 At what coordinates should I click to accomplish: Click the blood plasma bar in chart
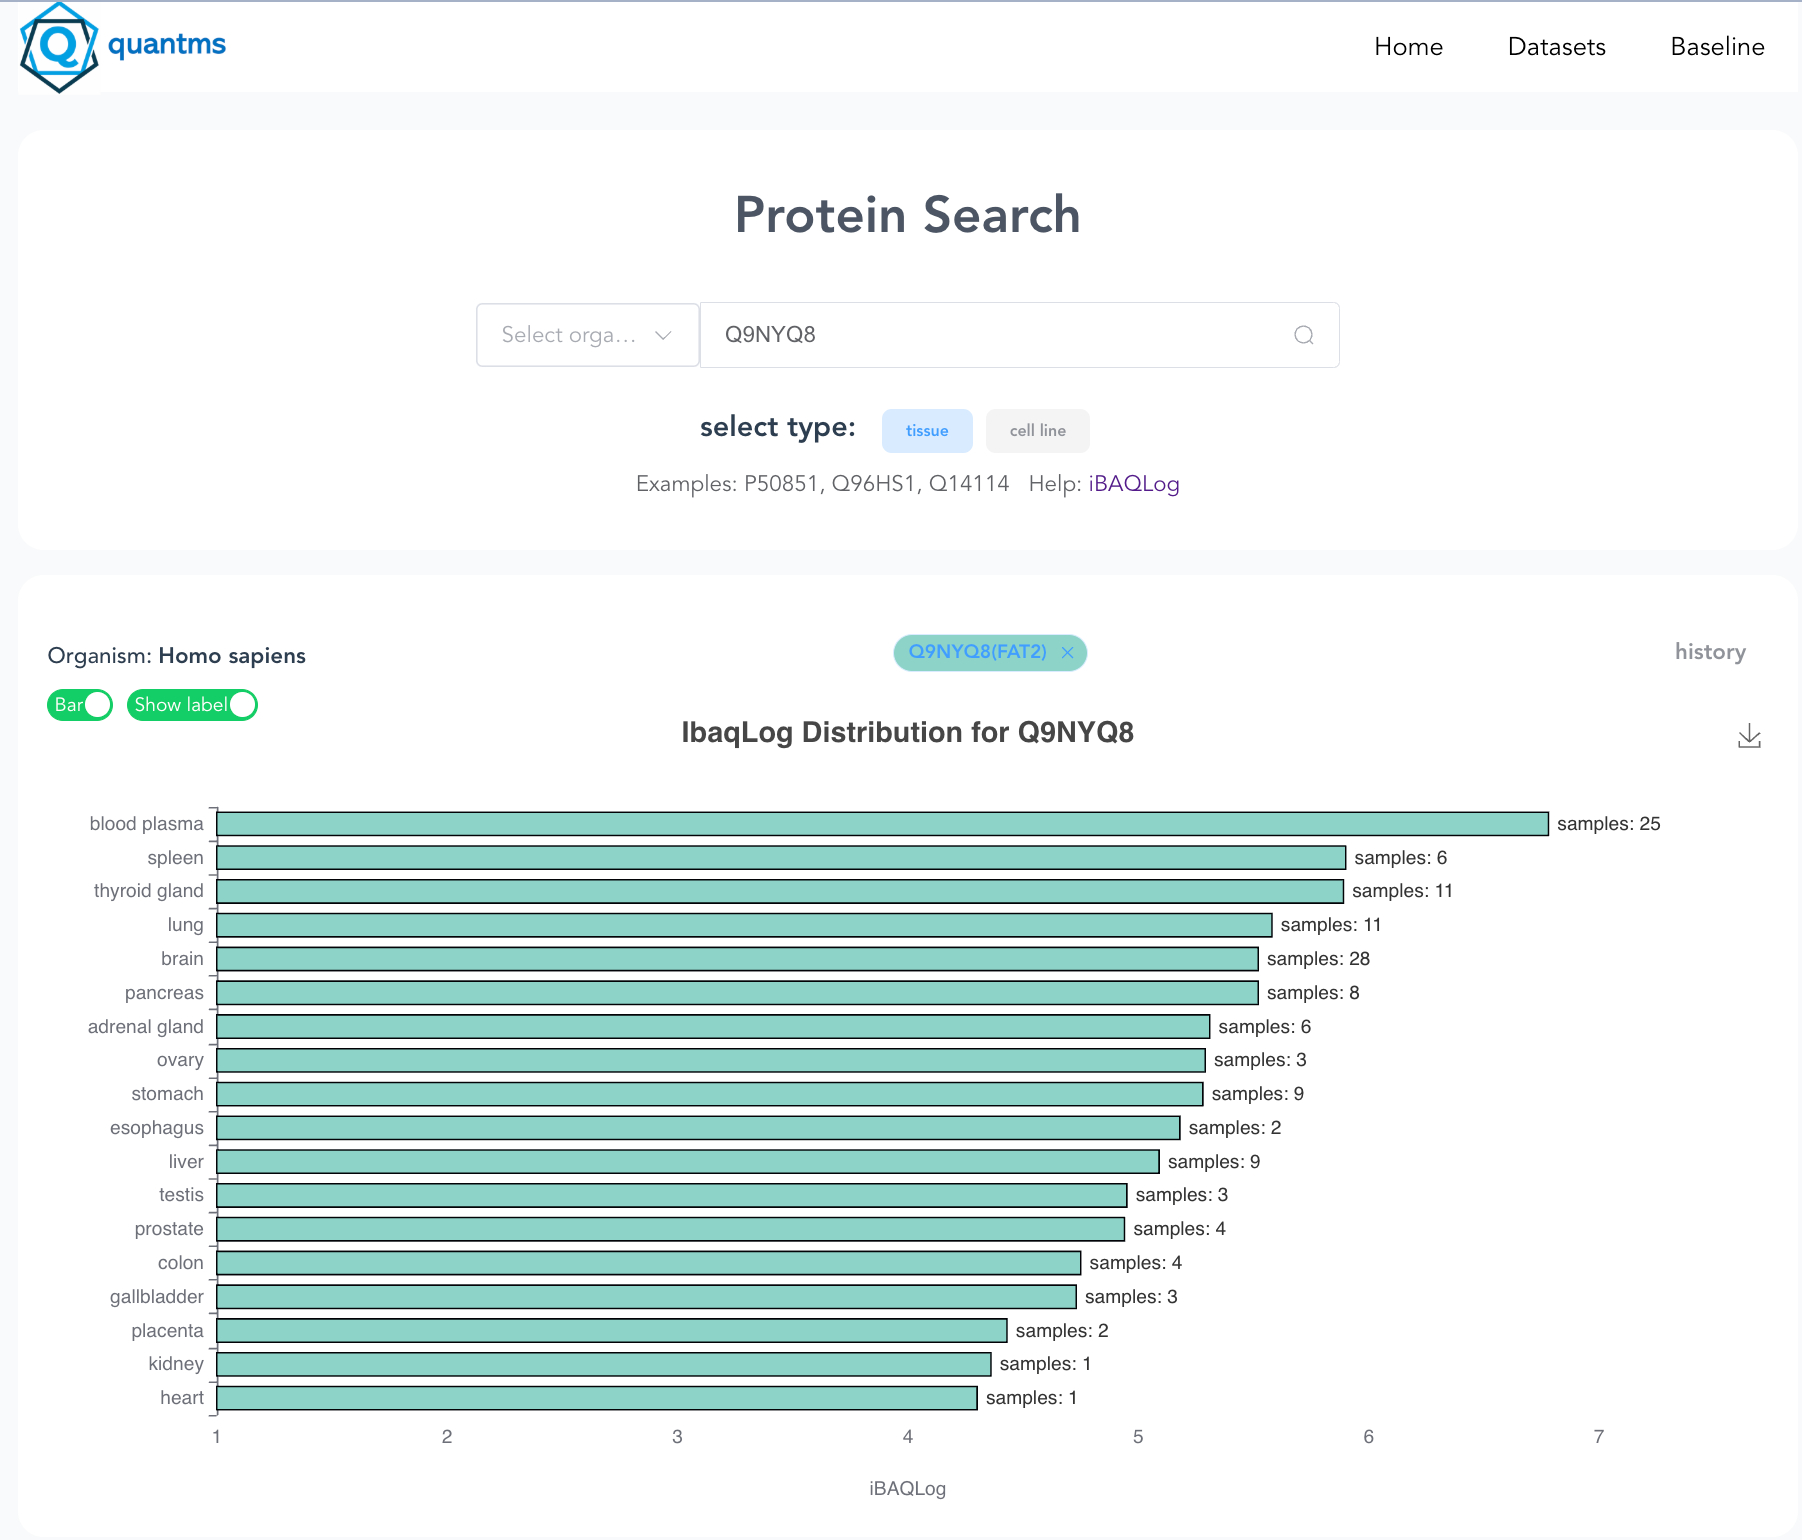coord(882,824)
